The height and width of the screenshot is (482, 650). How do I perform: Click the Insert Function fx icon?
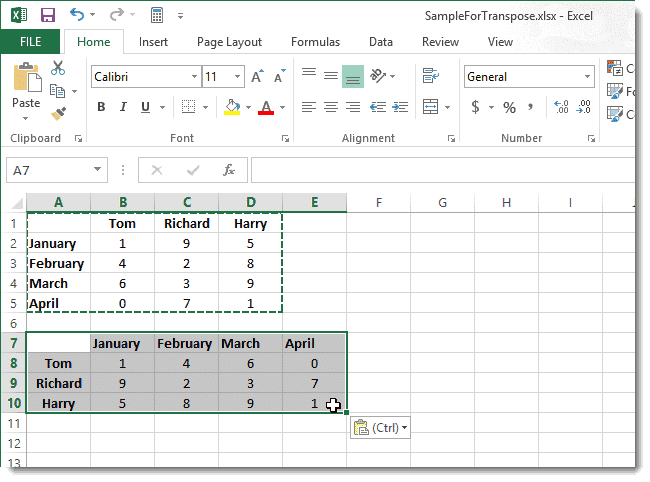click(228, 170)
